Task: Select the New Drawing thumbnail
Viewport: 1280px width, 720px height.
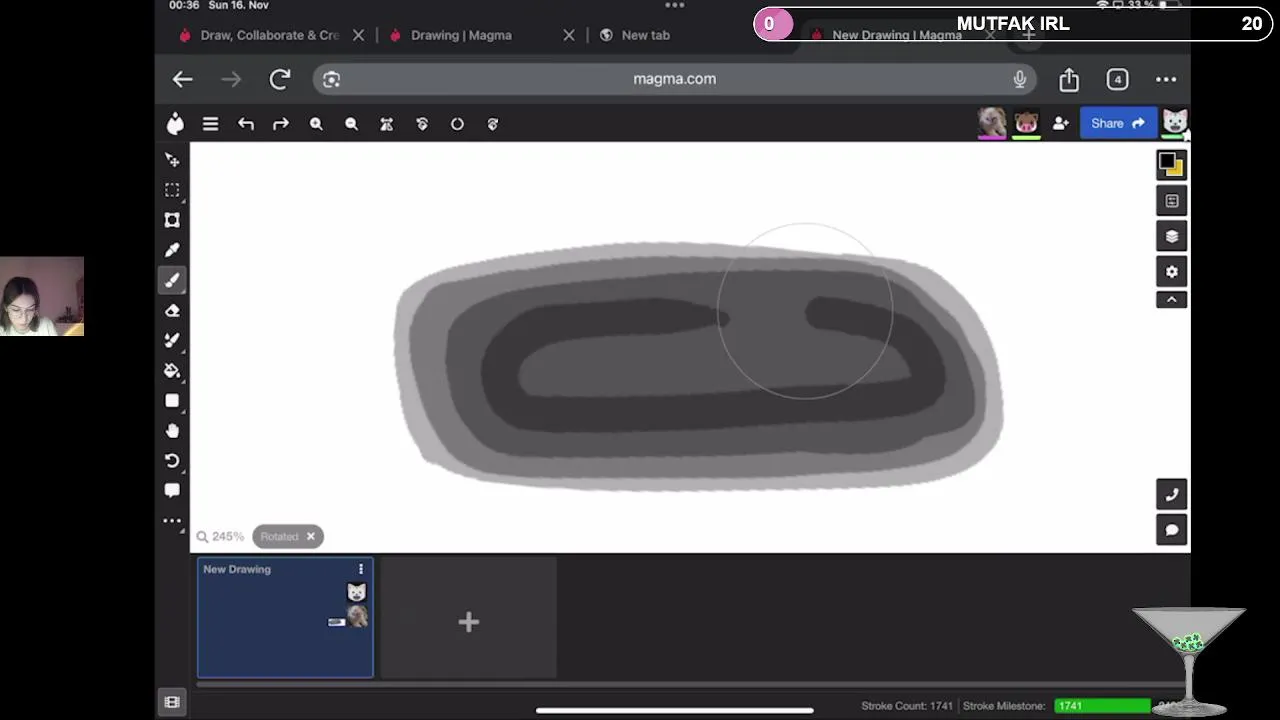Action: tap(285, 617)
